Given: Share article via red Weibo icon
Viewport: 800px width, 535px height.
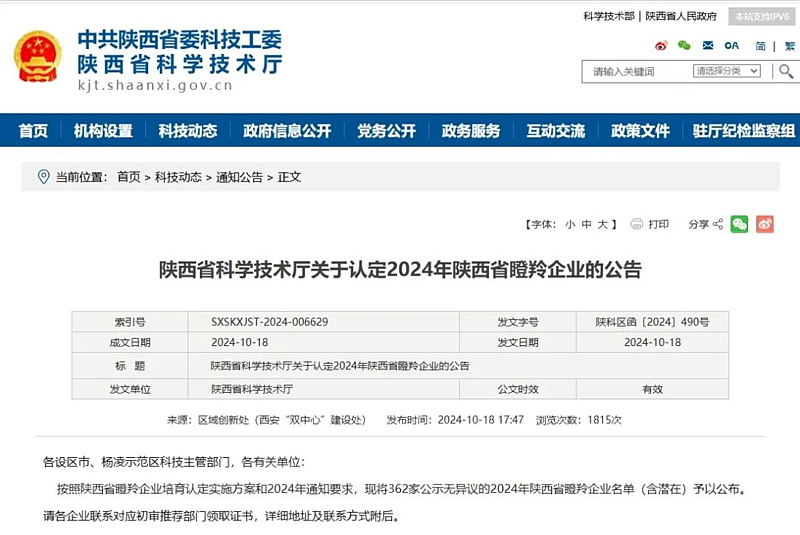Looking at the screenshot, I should tap(765, 224).
